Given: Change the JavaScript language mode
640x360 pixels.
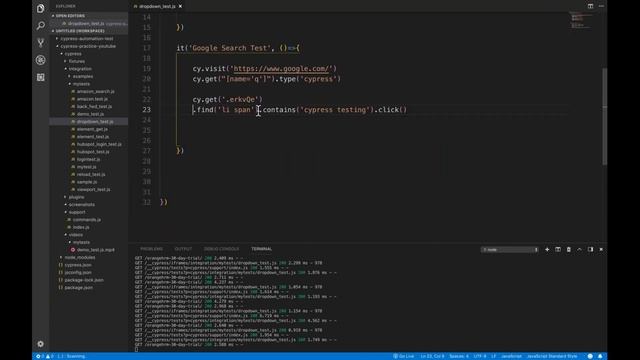Looking at the screenshot, I should pyautogui.click(x=511, y=356).
